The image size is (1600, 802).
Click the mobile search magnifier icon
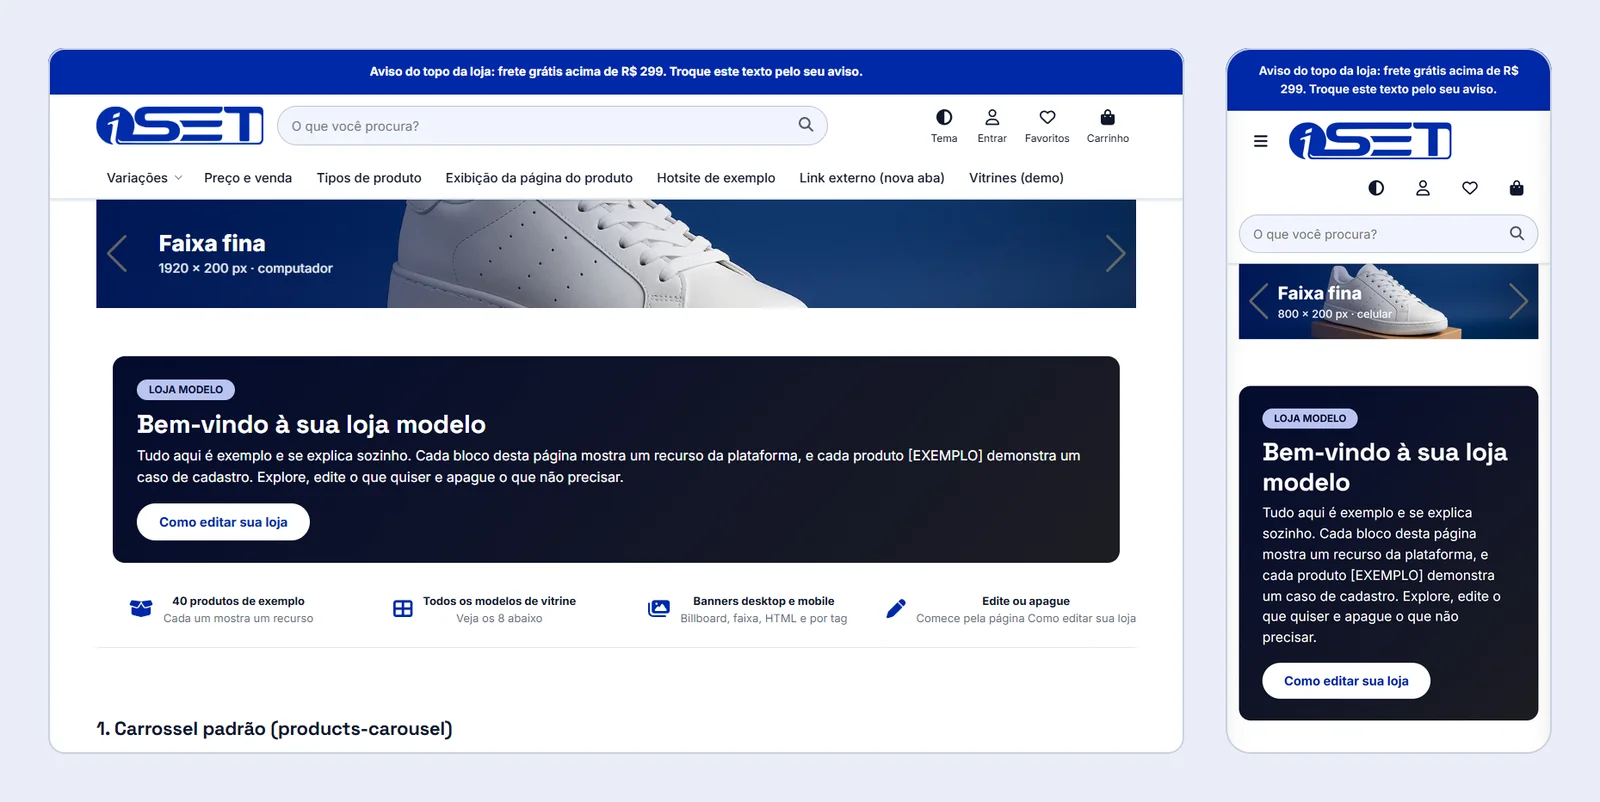pyautogui.click(x=1517, y=234)
